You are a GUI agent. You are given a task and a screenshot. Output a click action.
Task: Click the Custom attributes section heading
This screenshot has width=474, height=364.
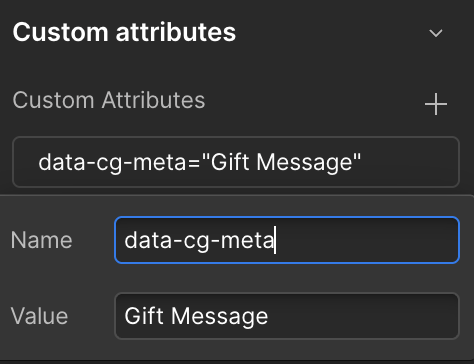point(124,32)
